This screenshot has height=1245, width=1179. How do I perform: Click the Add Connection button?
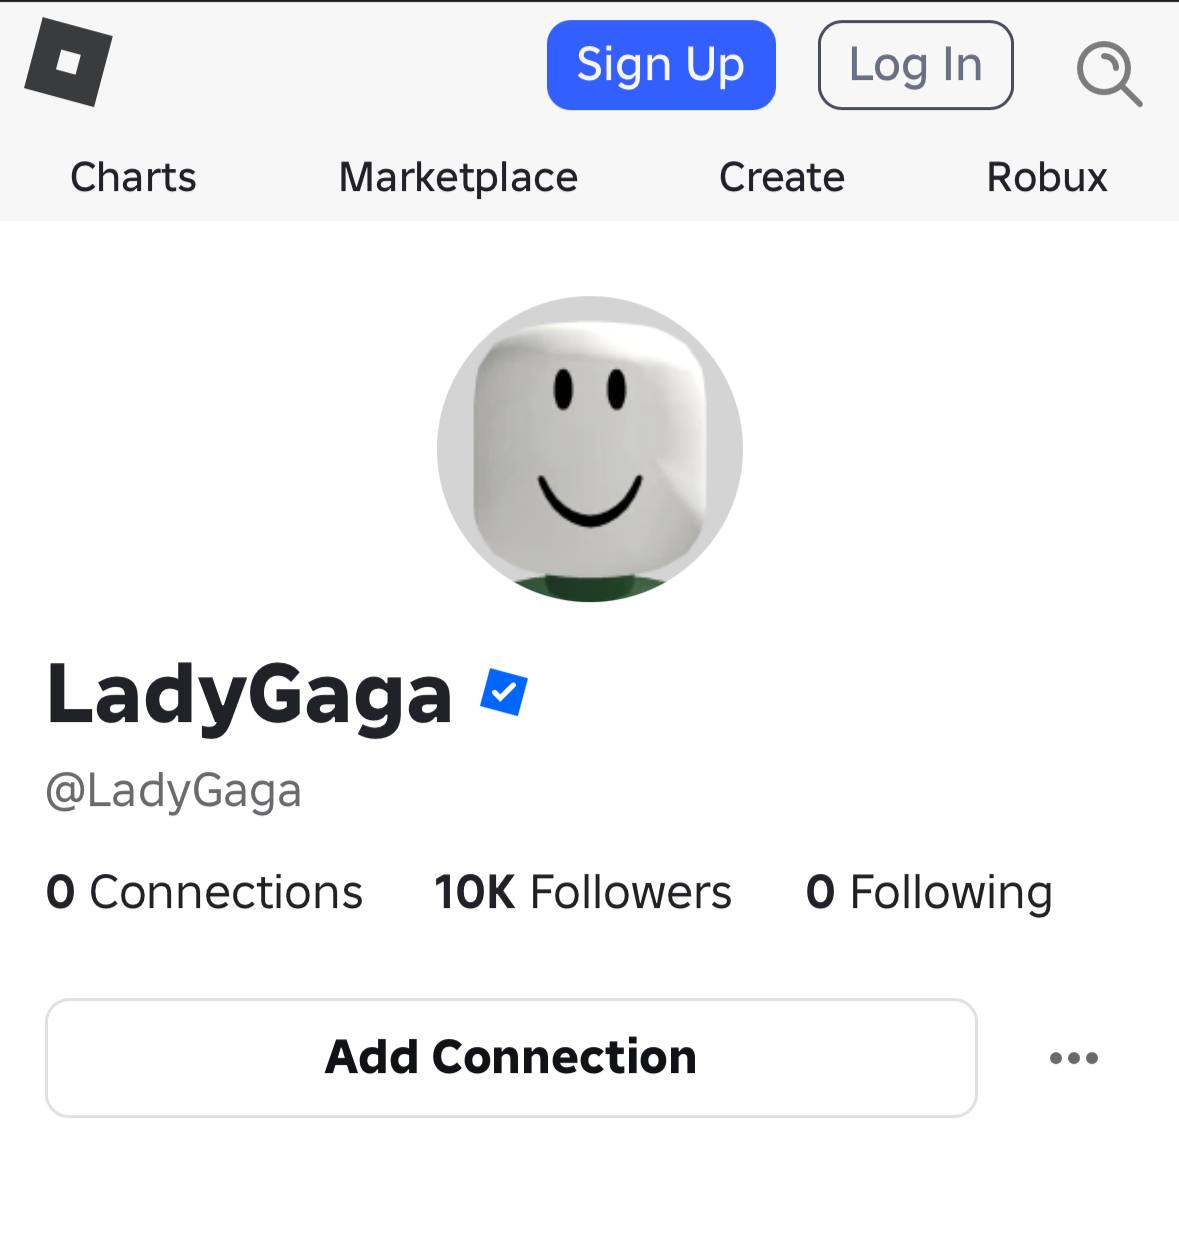click(x=511, y=1058)
